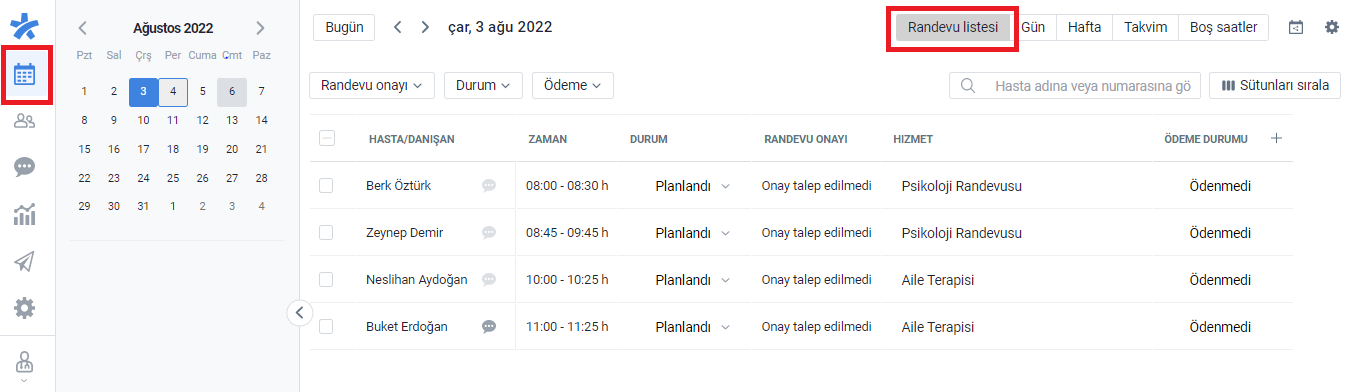Screen dimensions: 1350x392
Task: Tick the checkbox for Berk Öztürk
Action: coord(326,185)
